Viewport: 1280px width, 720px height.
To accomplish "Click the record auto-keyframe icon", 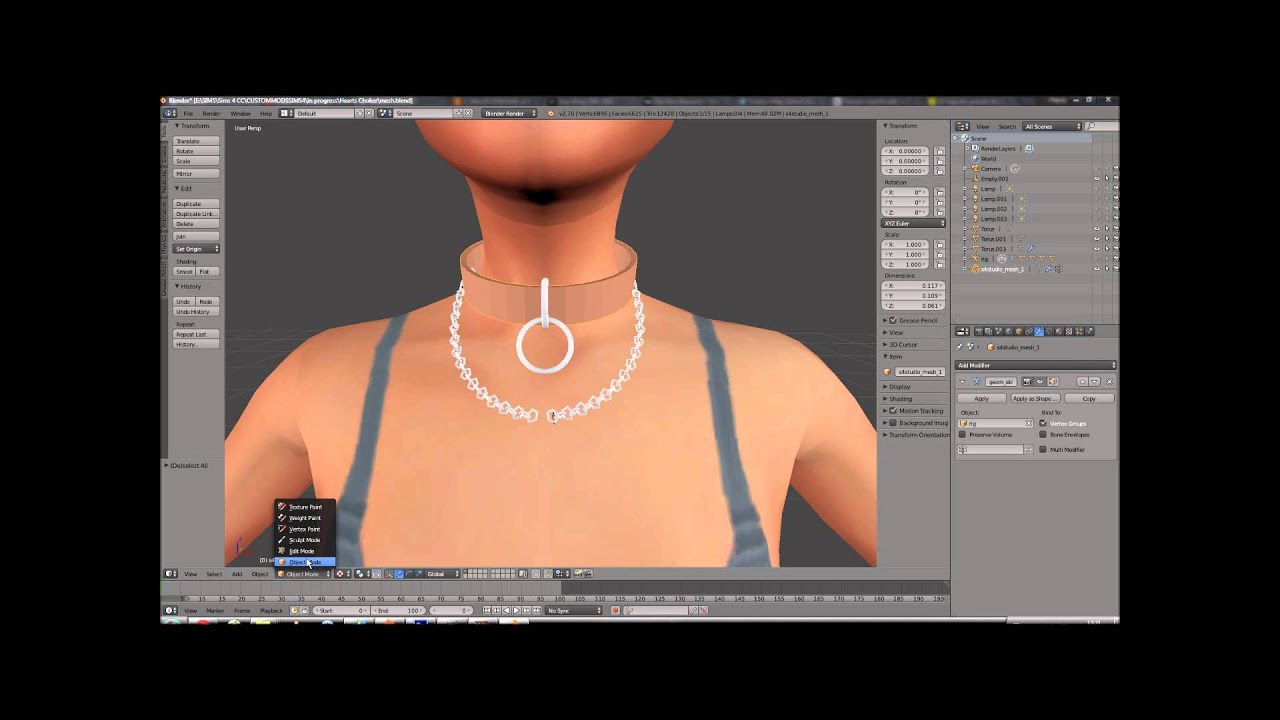I will coord(616,611).
